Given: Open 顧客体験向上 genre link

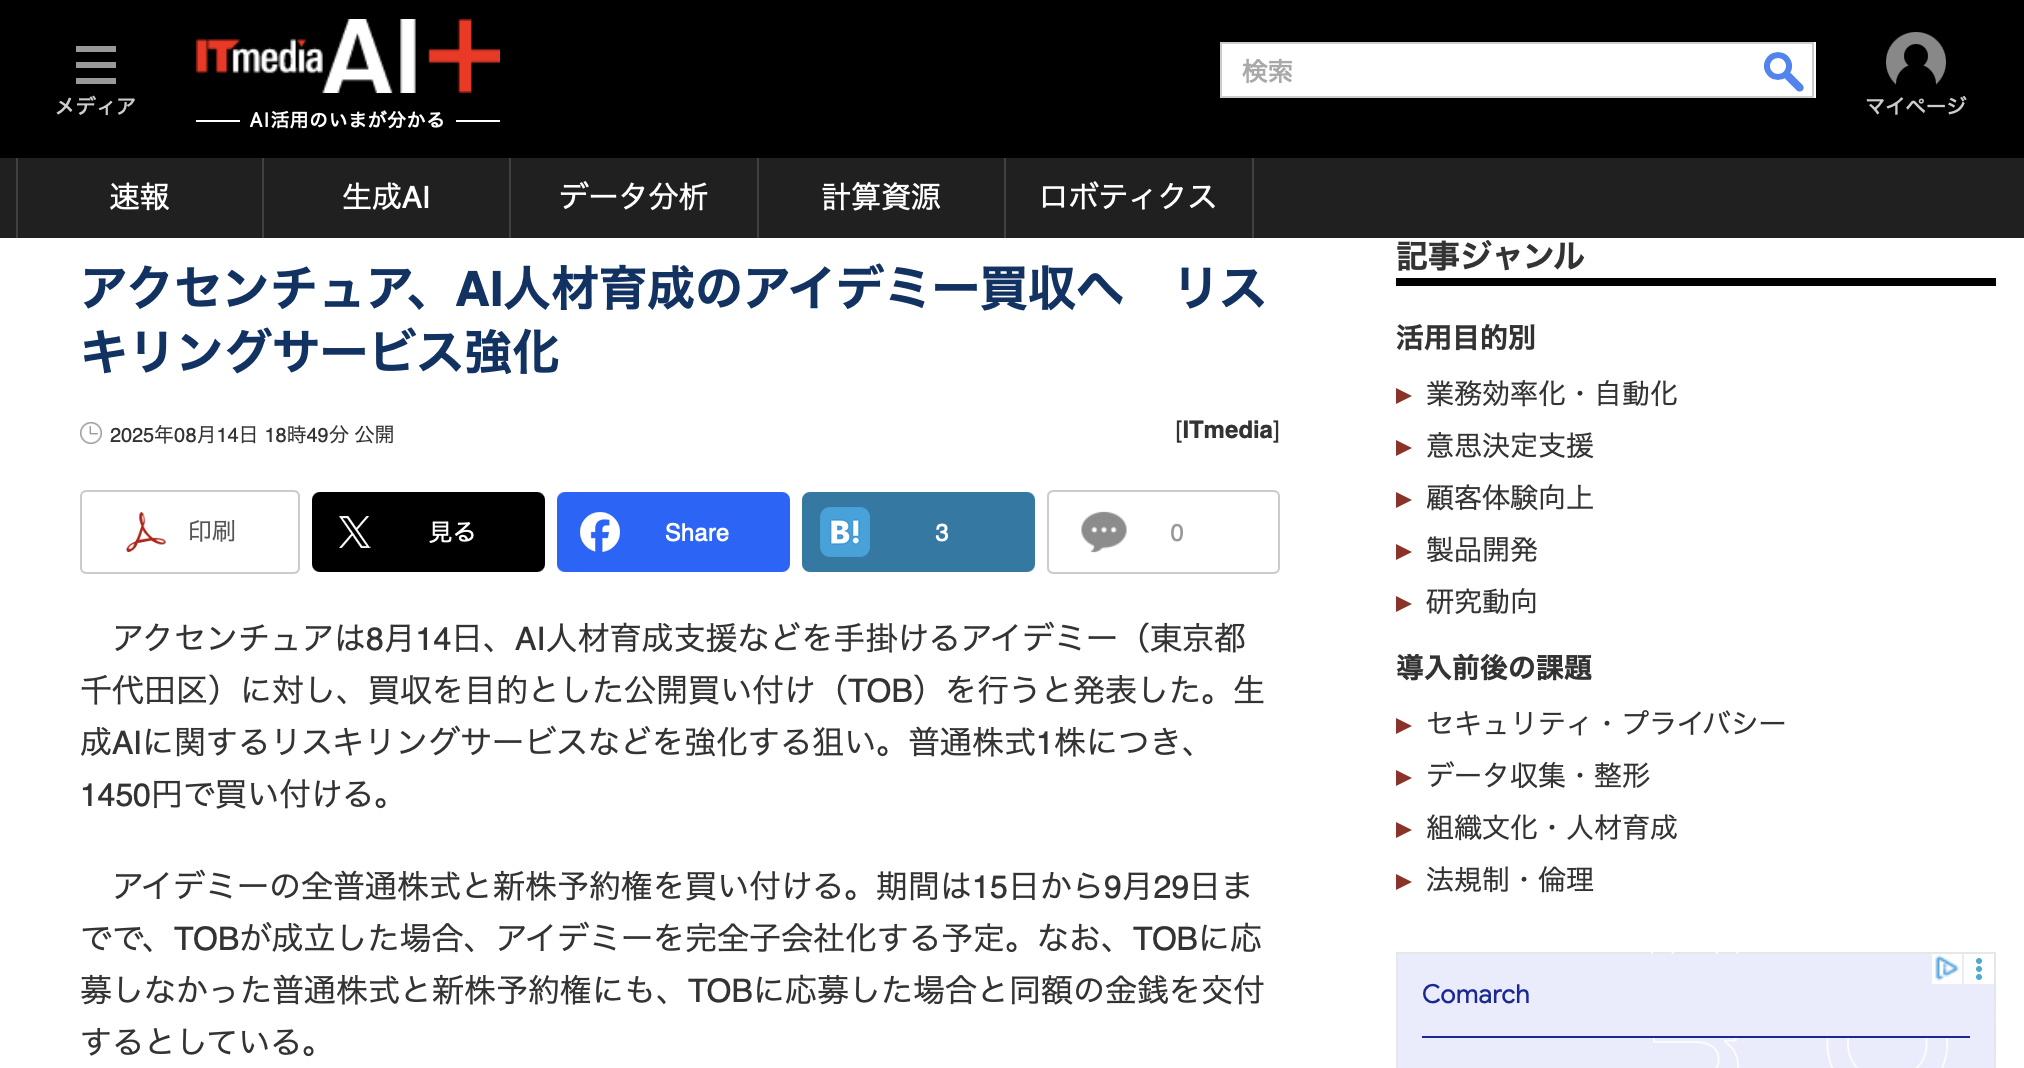Looking at the screenshot, I should pyautogui.click(x=1509, y=498).
